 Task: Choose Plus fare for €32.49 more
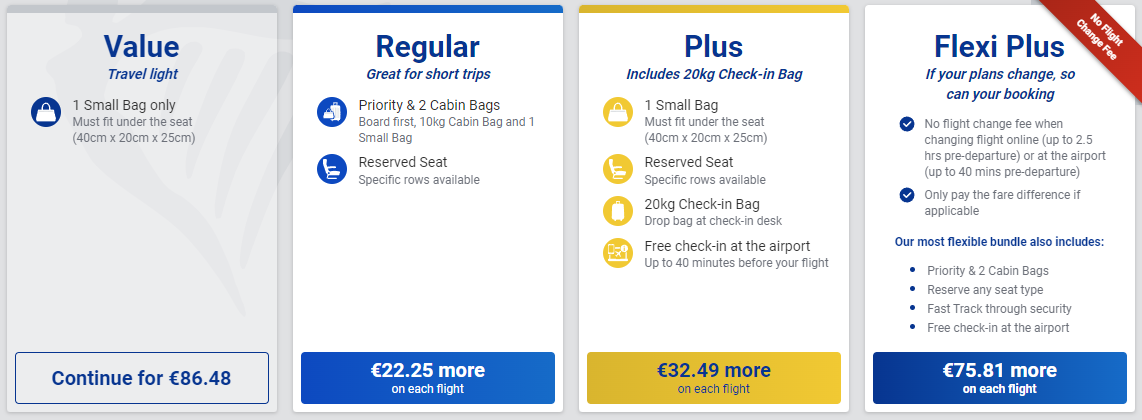pyautogui.click(x=714, y=378)
